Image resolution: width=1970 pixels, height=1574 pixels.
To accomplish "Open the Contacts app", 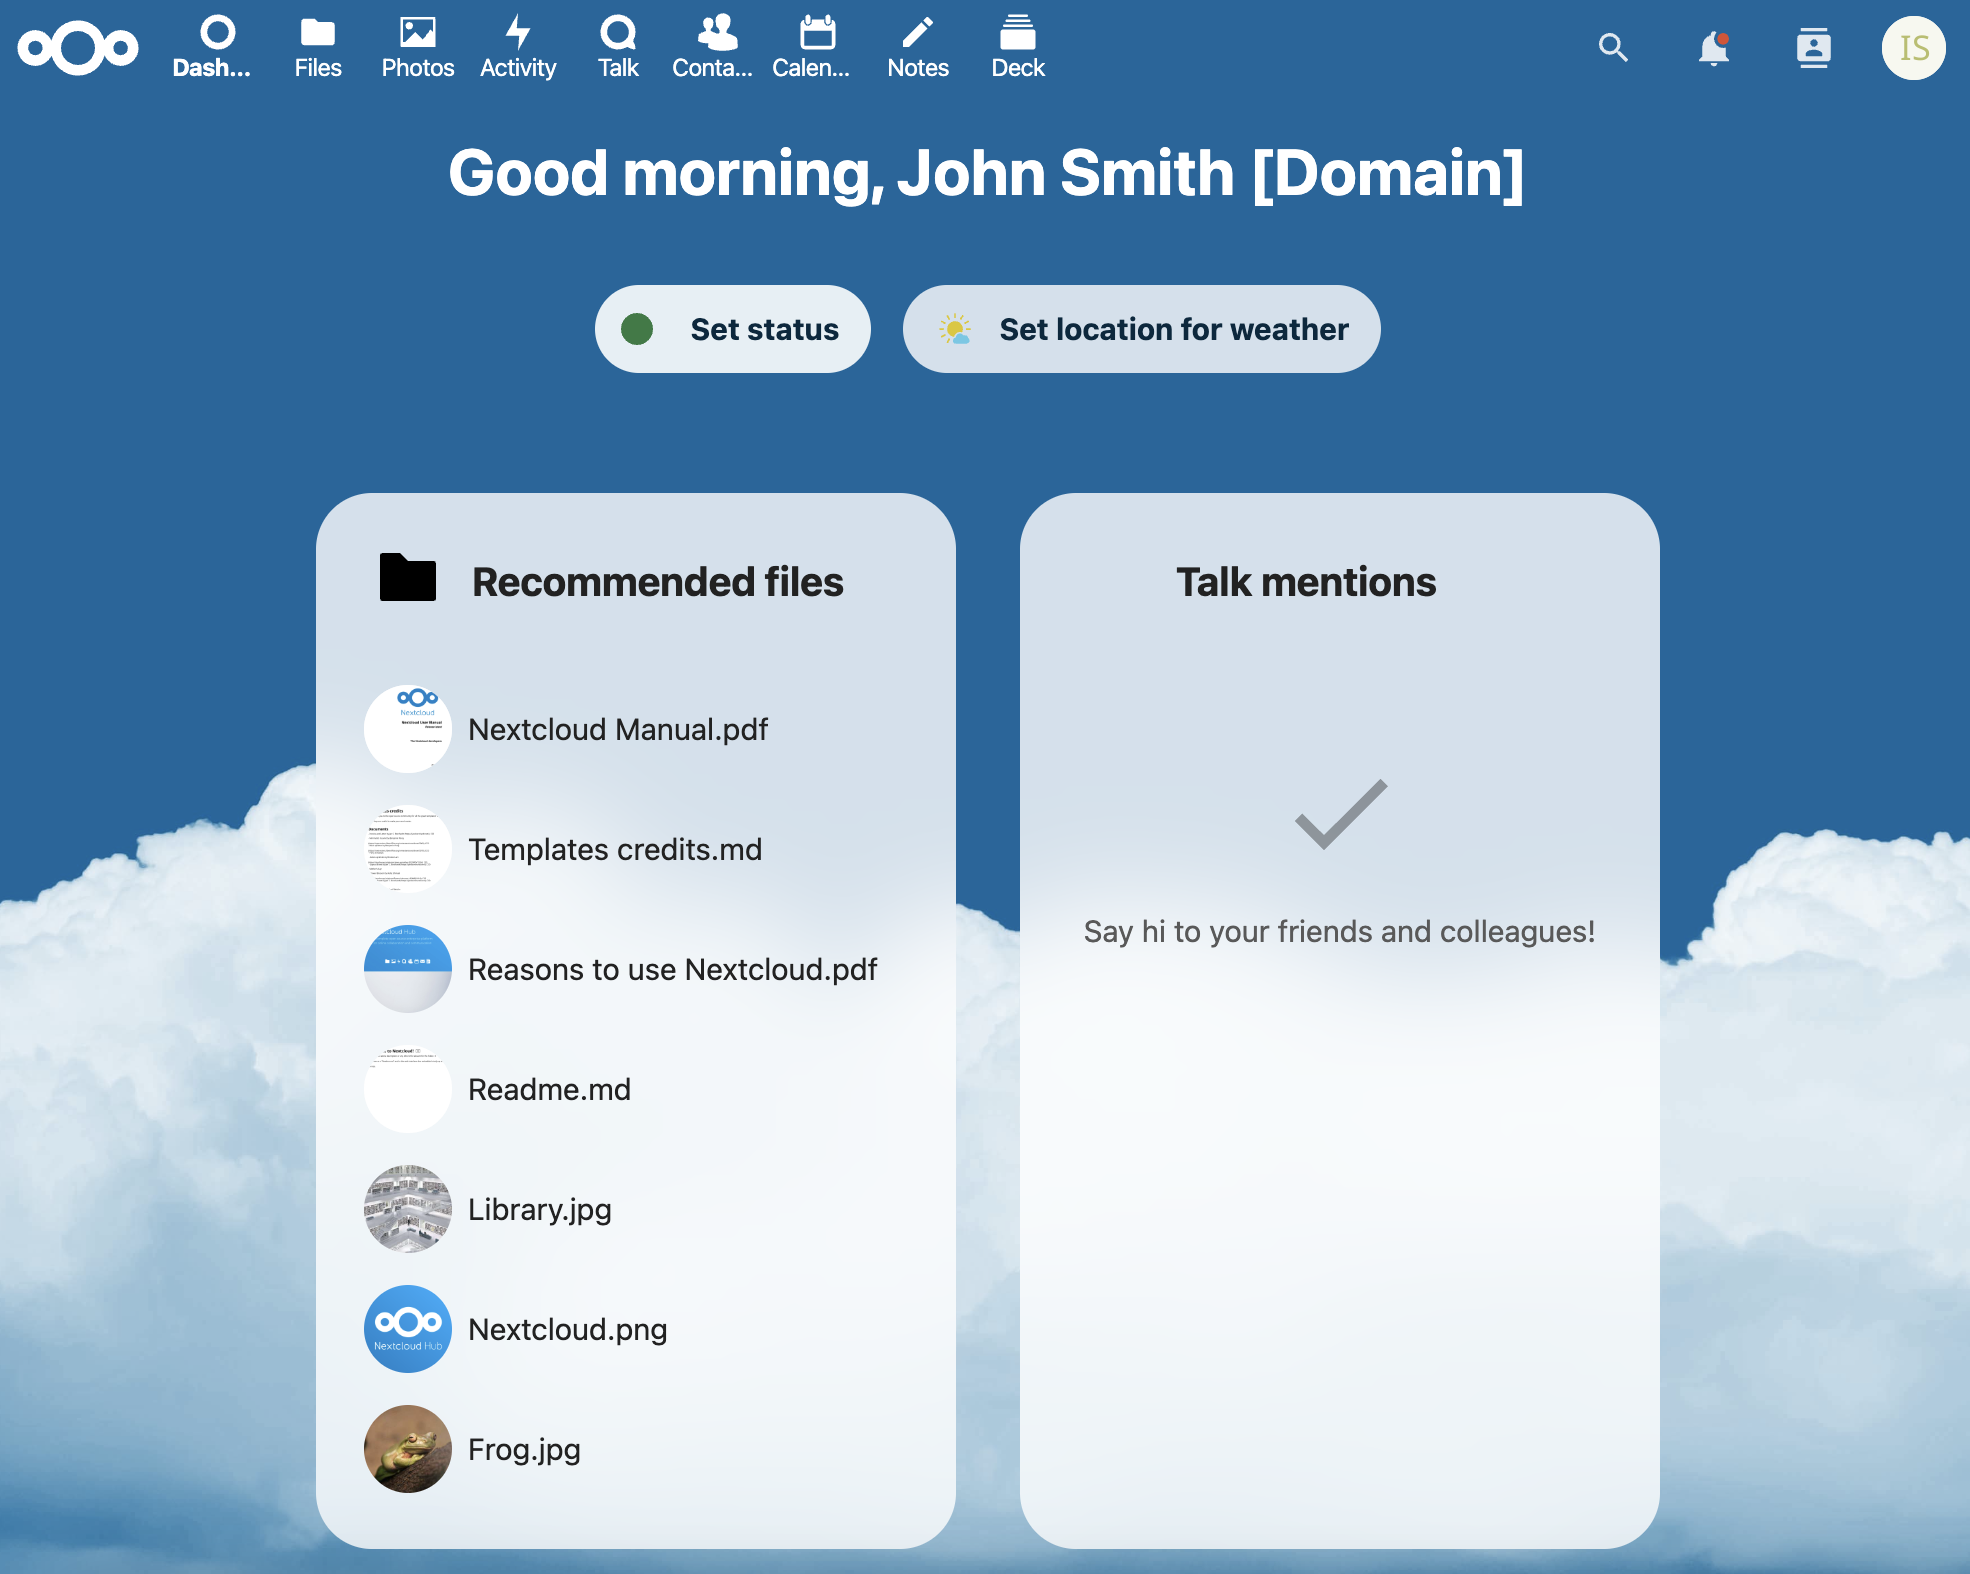I will 714,47.
